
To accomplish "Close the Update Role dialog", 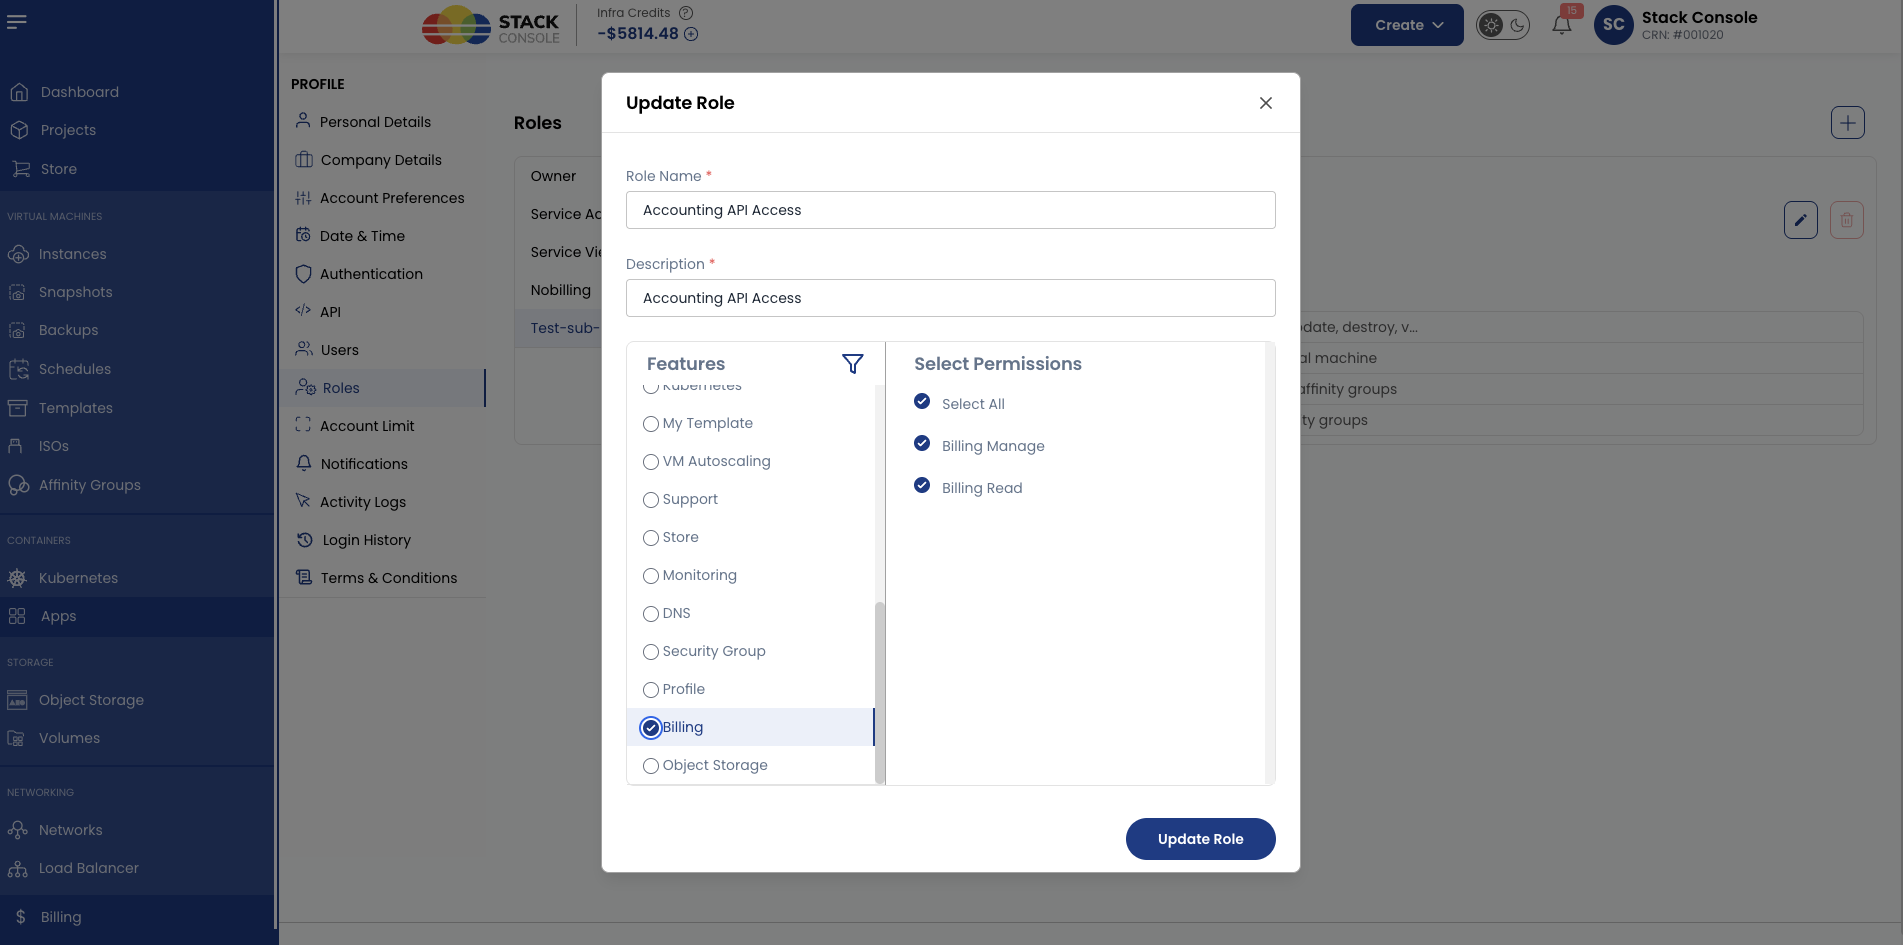I will (1266, 103).
